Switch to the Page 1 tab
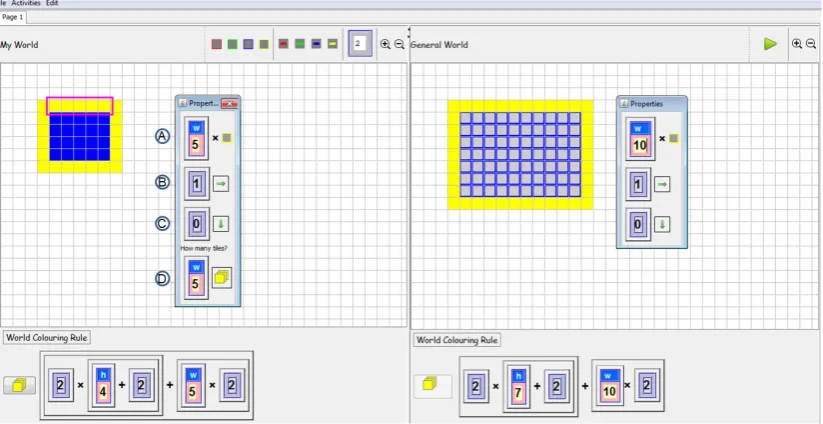823x424 pixels. pyautogui.click(x=13, y=17)
